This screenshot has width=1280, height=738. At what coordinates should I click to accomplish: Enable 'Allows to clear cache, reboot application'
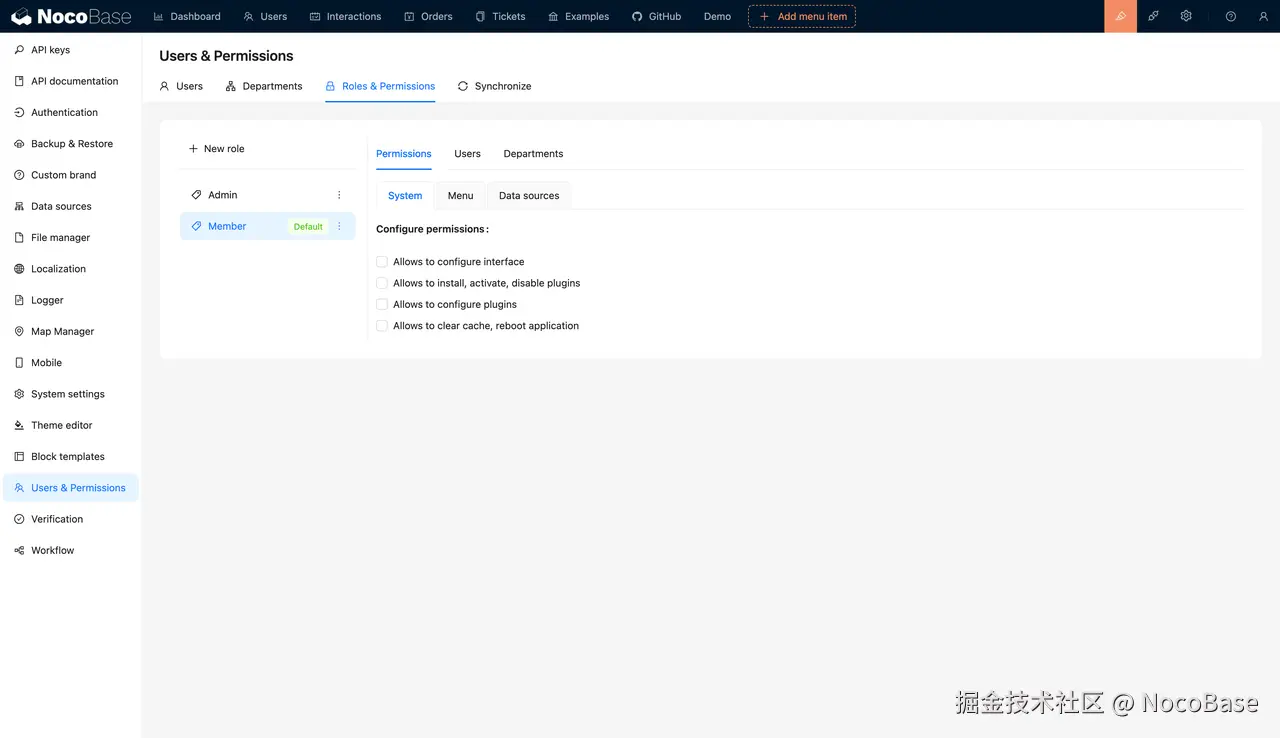[x=382, y=325]
